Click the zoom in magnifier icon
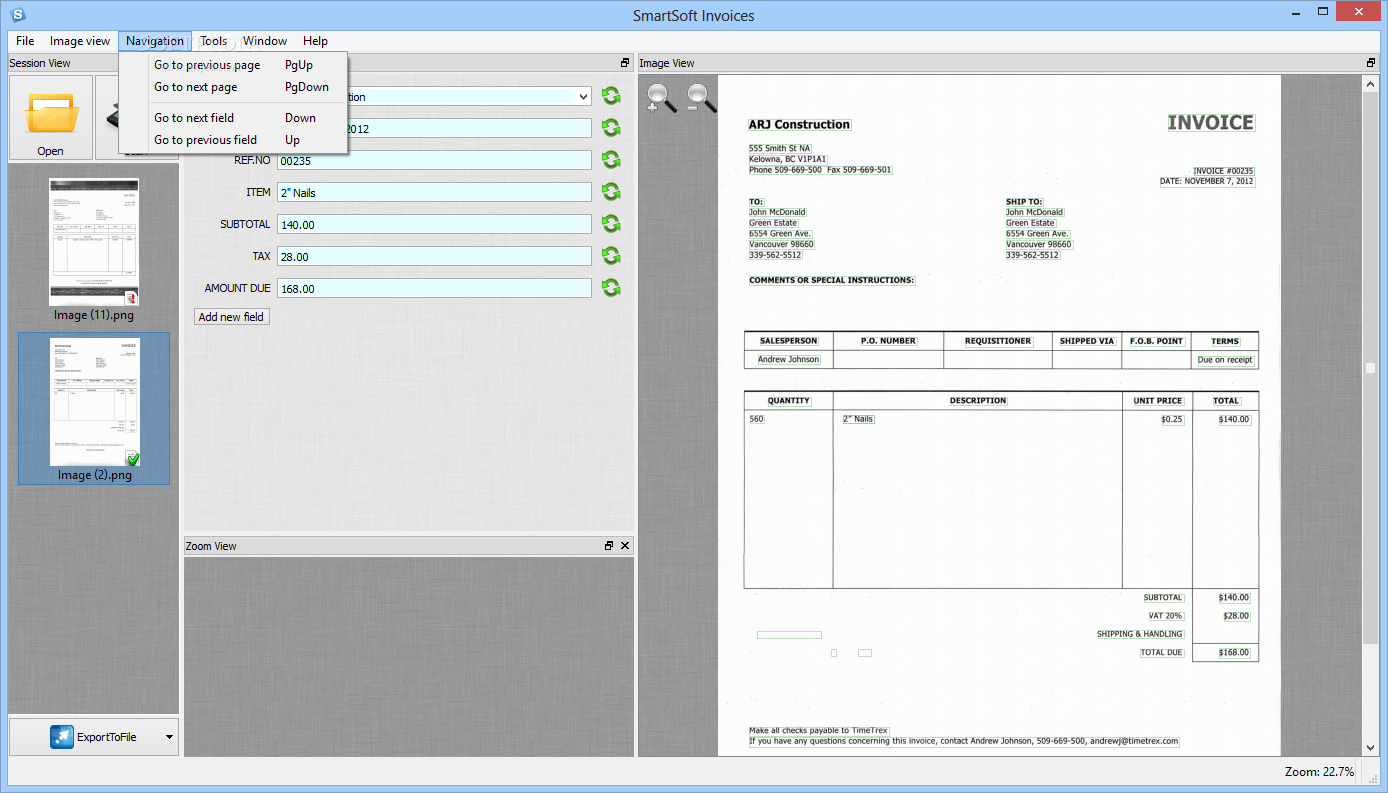Viewport: 1388px width, 793px height. click(661, 98)
